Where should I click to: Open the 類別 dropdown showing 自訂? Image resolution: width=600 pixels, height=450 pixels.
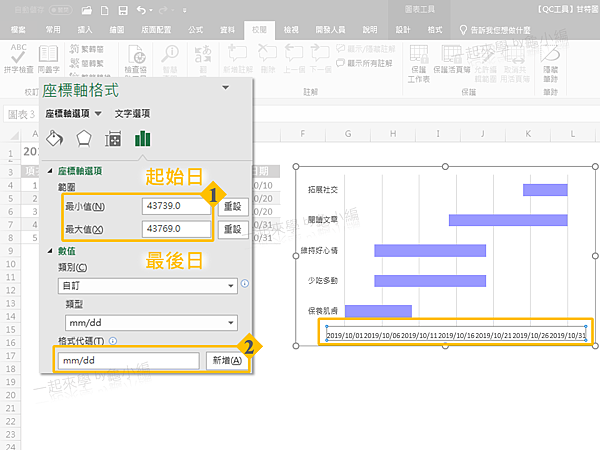click(148, 286)
